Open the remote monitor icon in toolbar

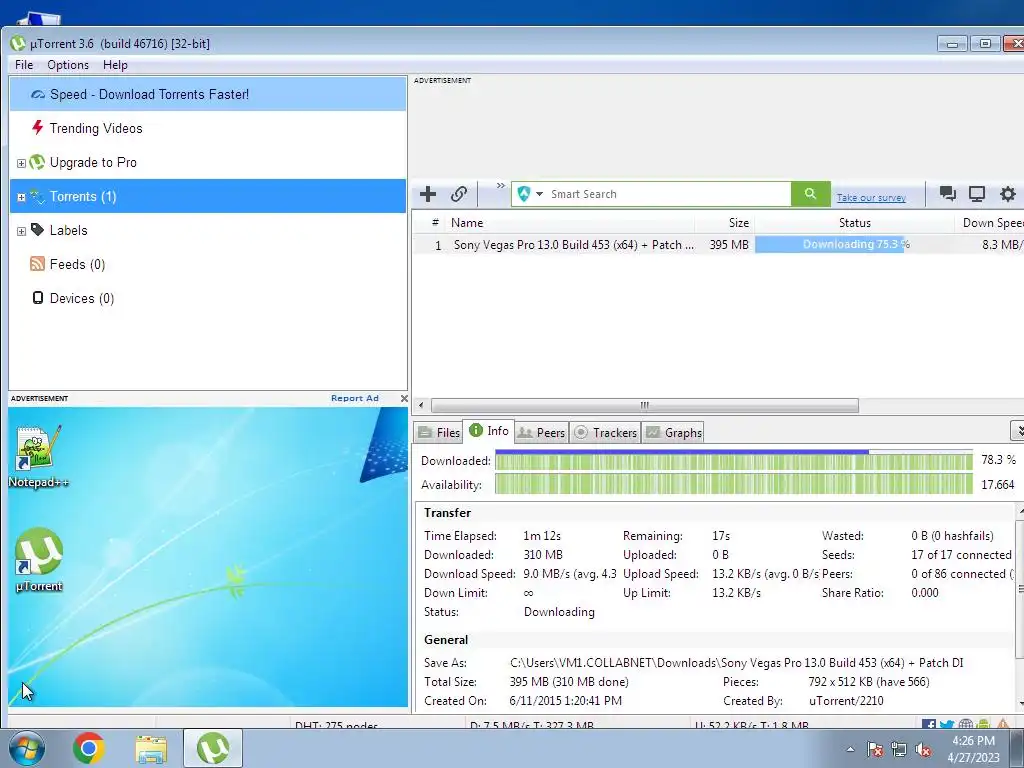(977, 193)
